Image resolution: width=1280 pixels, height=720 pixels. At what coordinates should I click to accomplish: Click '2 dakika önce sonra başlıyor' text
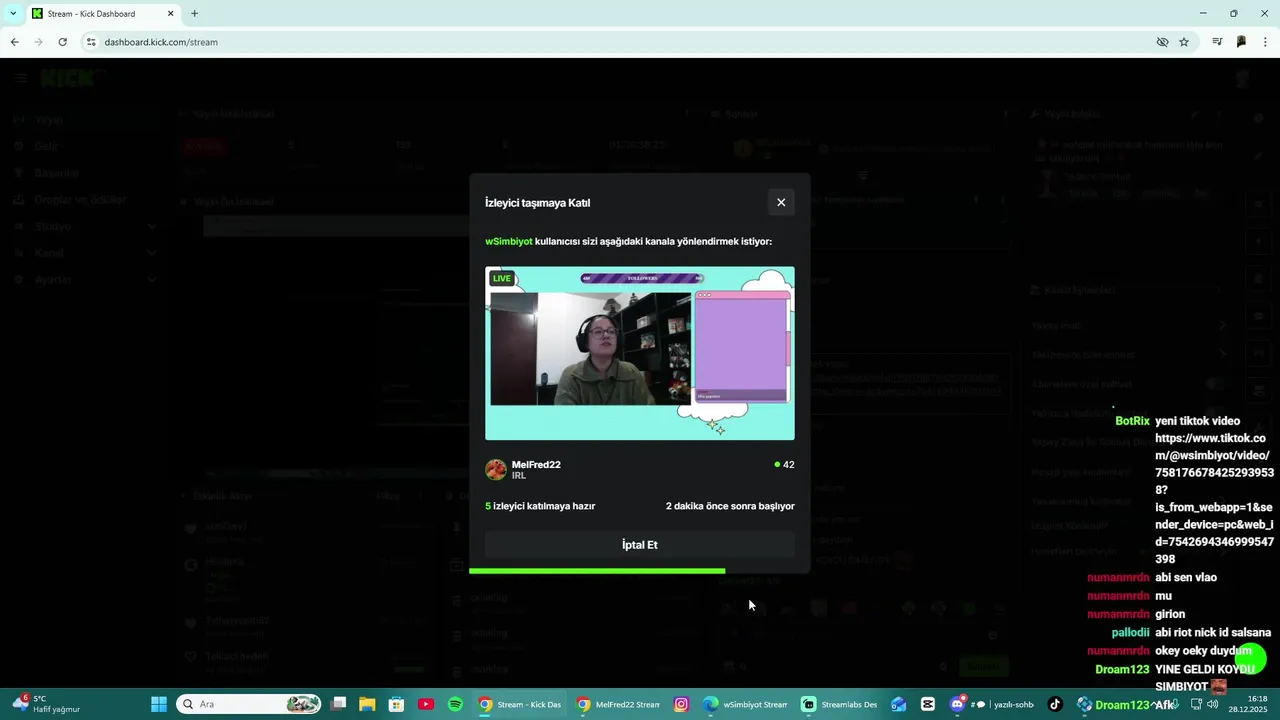[x=730, y=506]
